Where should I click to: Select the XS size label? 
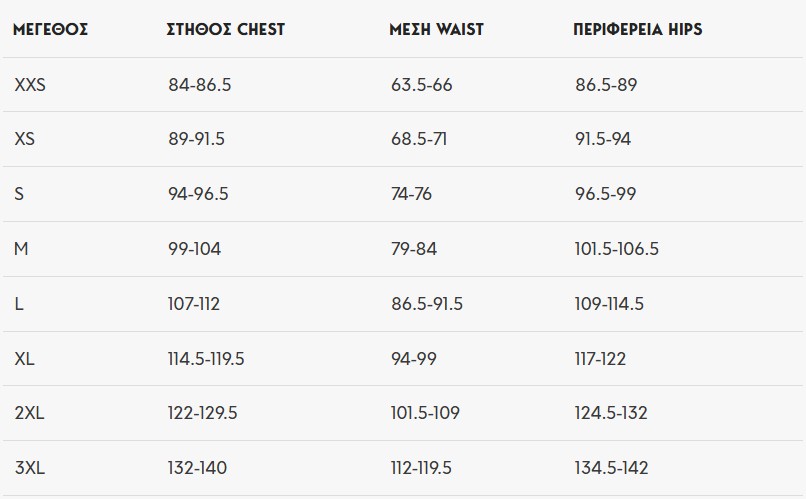[x=25, y=139]
